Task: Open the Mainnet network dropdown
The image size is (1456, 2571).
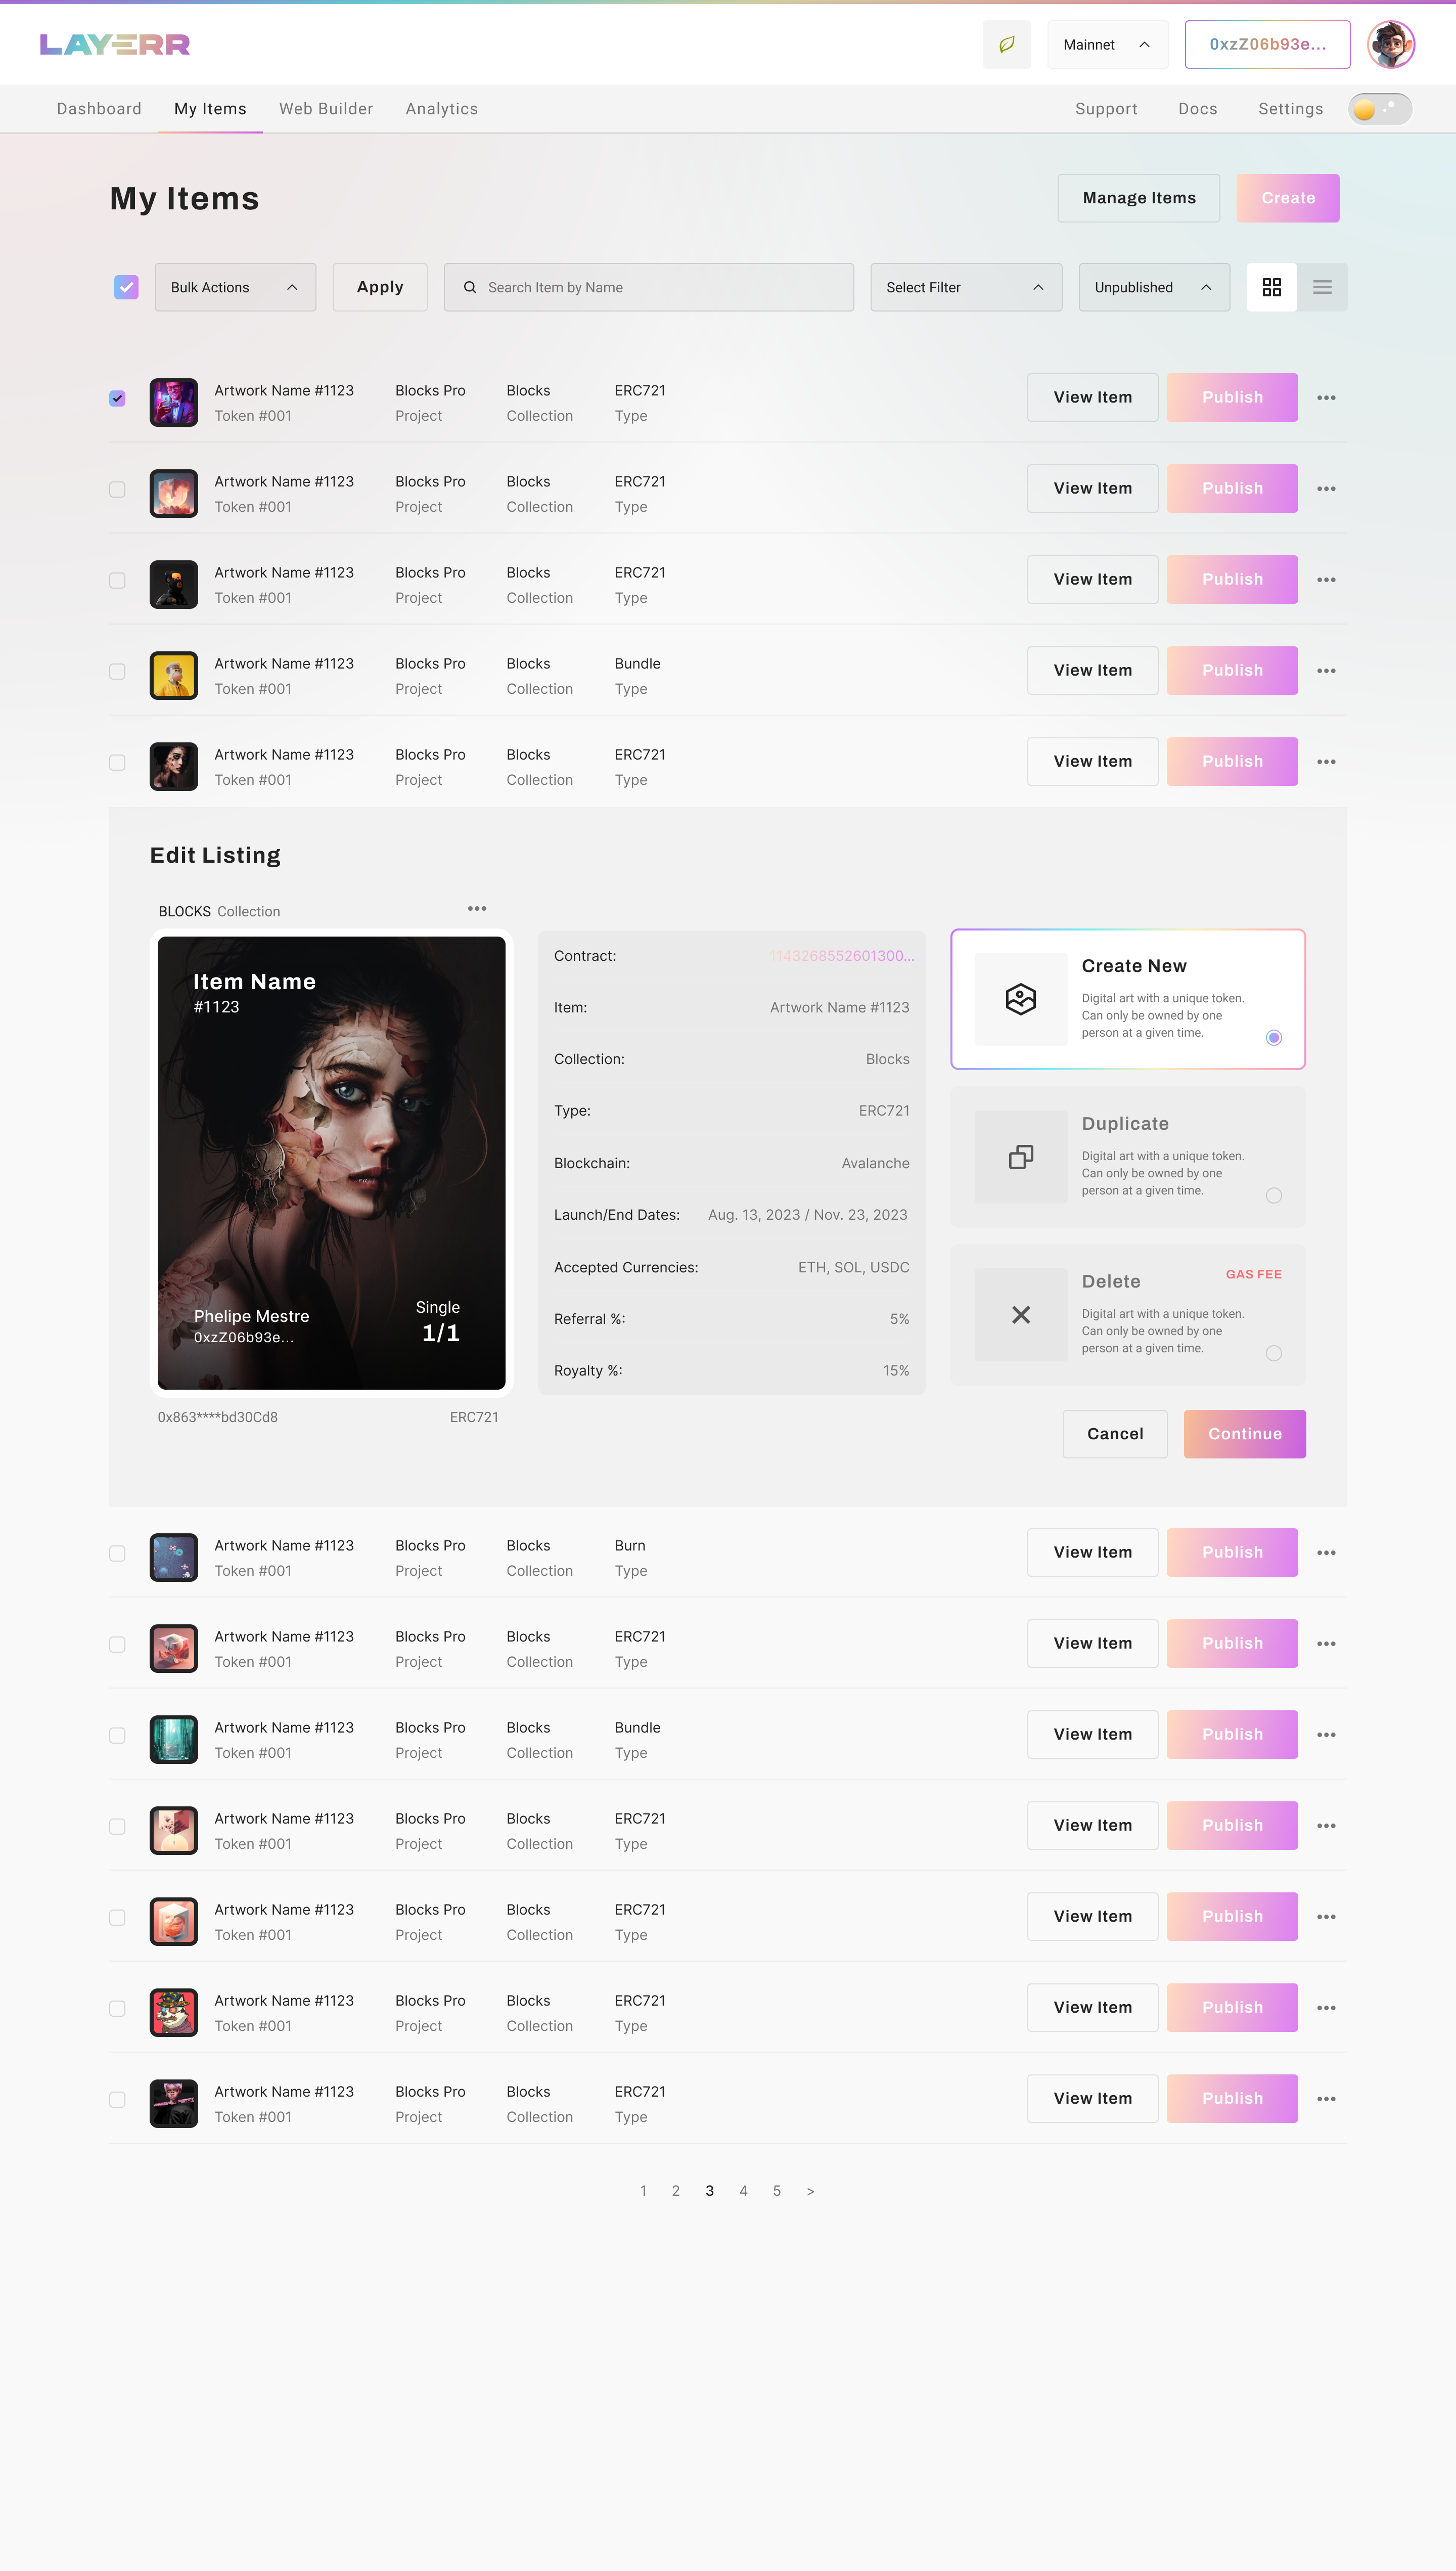Action: [x=1107, y=44]
